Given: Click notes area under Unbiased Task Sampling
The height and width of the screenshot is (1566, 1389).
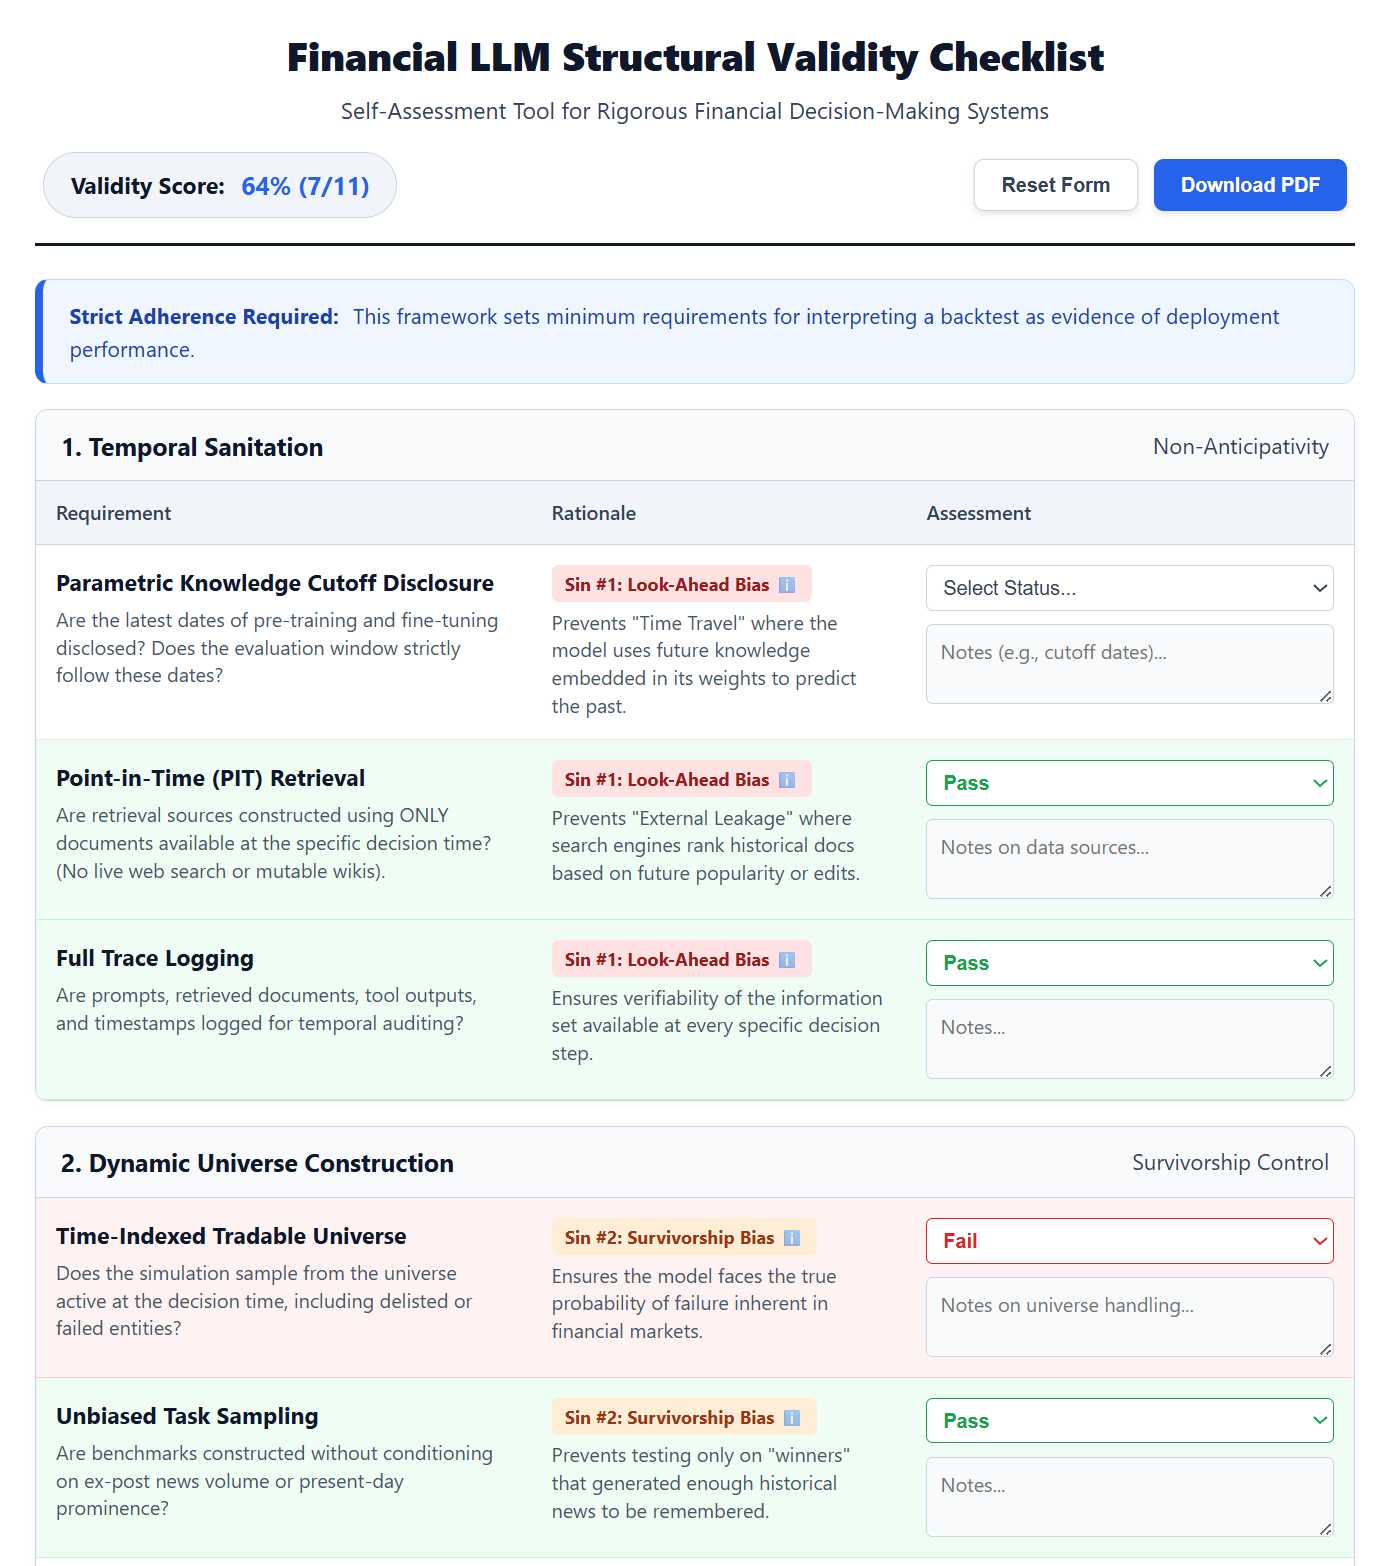Looking at the screenshot, I should [1129, 1496].
